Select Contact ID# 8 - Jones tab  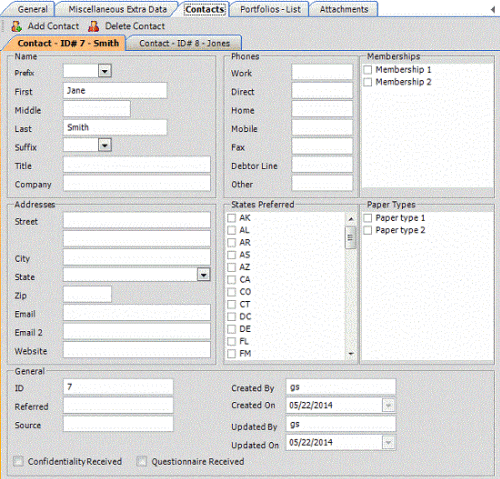(x=184, y=43)
